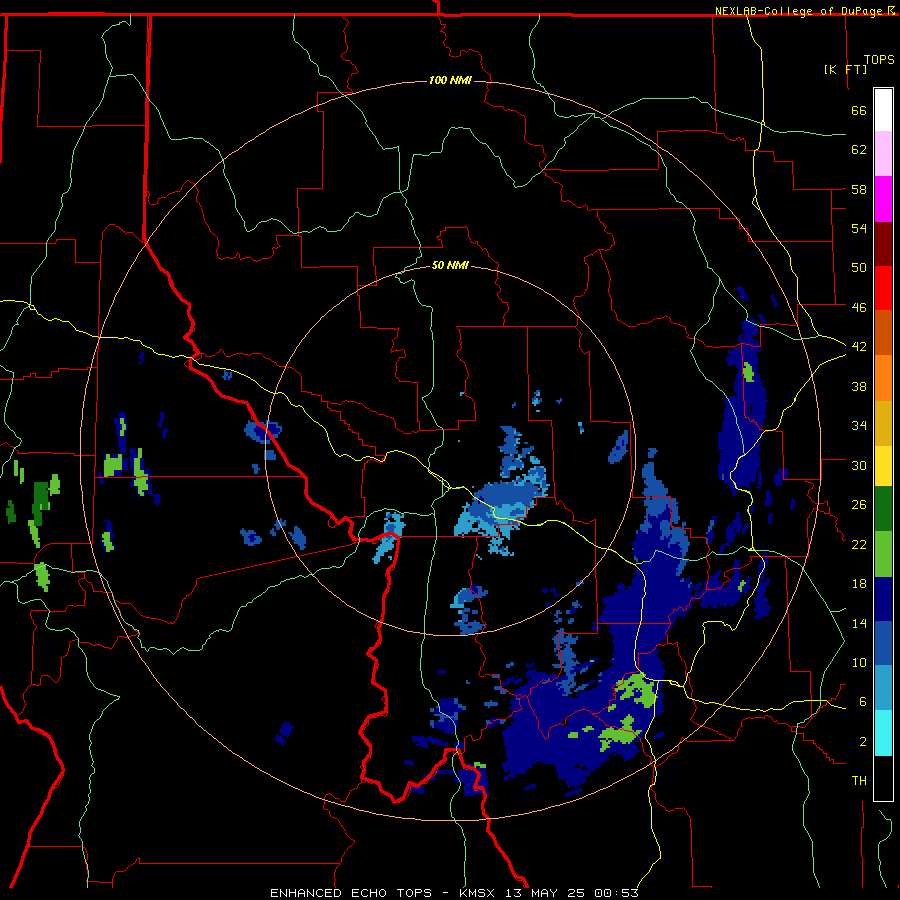Click the [K FT] units label
This screenshot has width=900, height=900.
click(845, 70)
